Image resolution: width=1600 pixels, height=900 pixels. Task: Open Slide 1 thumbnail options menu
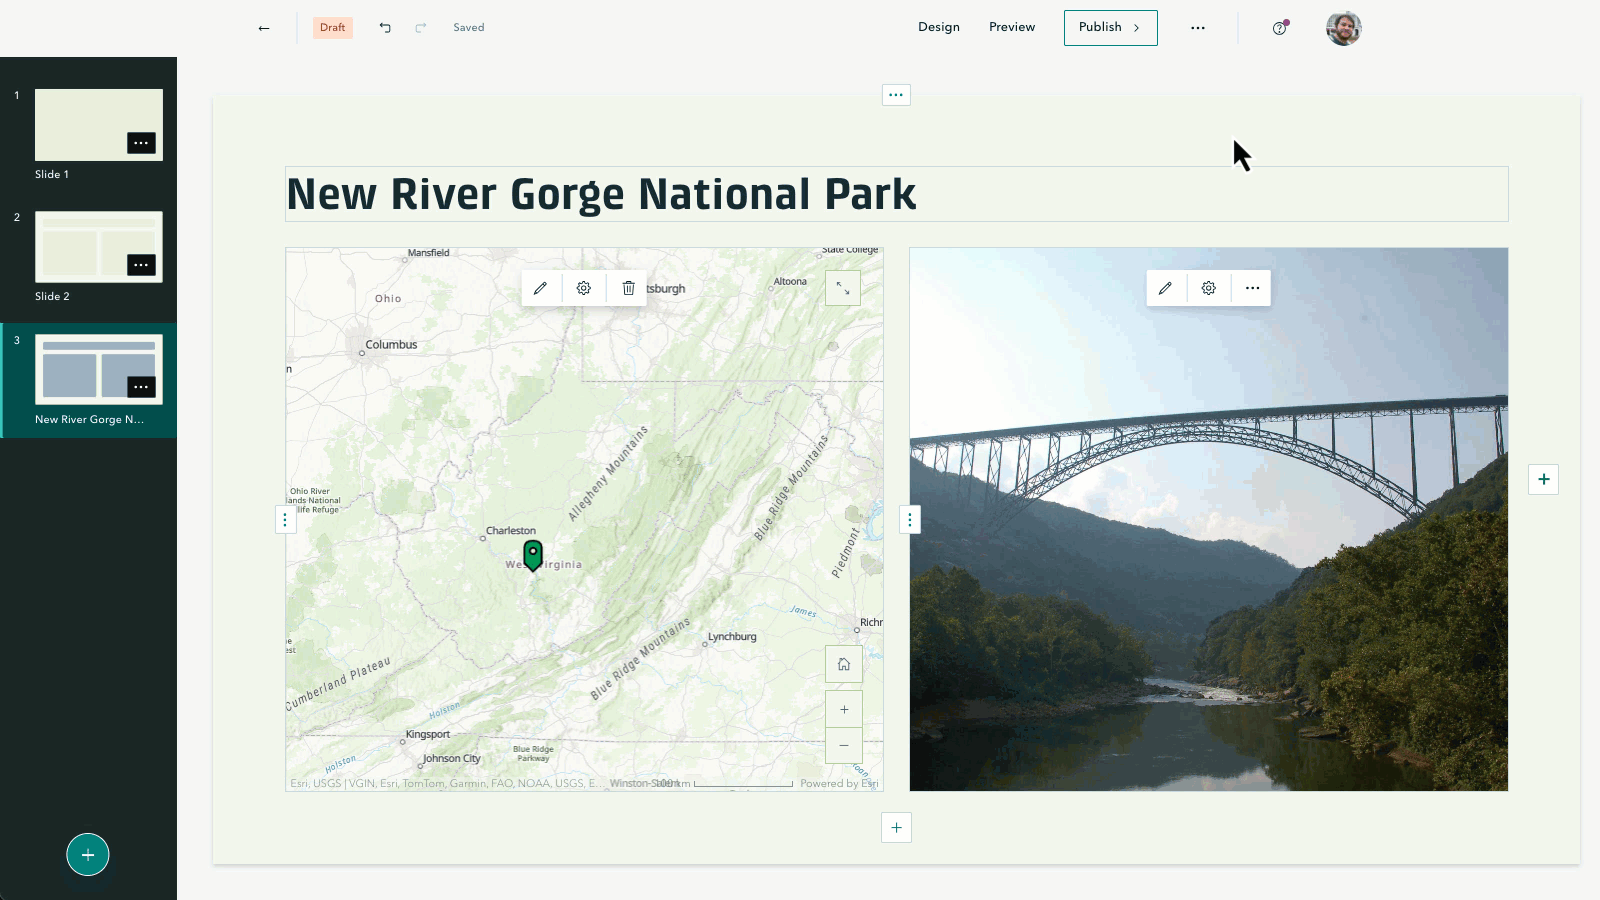pyautogui.click(x=142, y=143)
